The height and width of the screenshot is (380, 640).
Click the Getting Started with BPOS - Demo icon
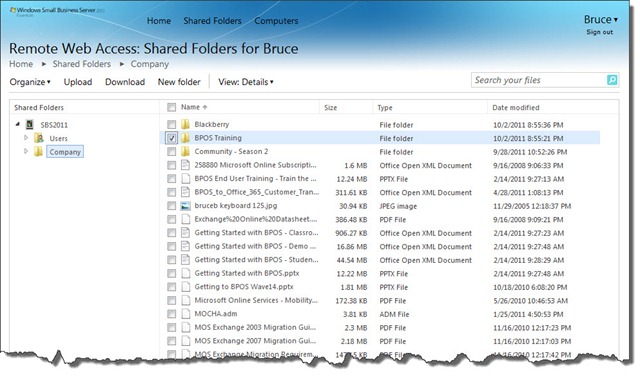(185, 246)
